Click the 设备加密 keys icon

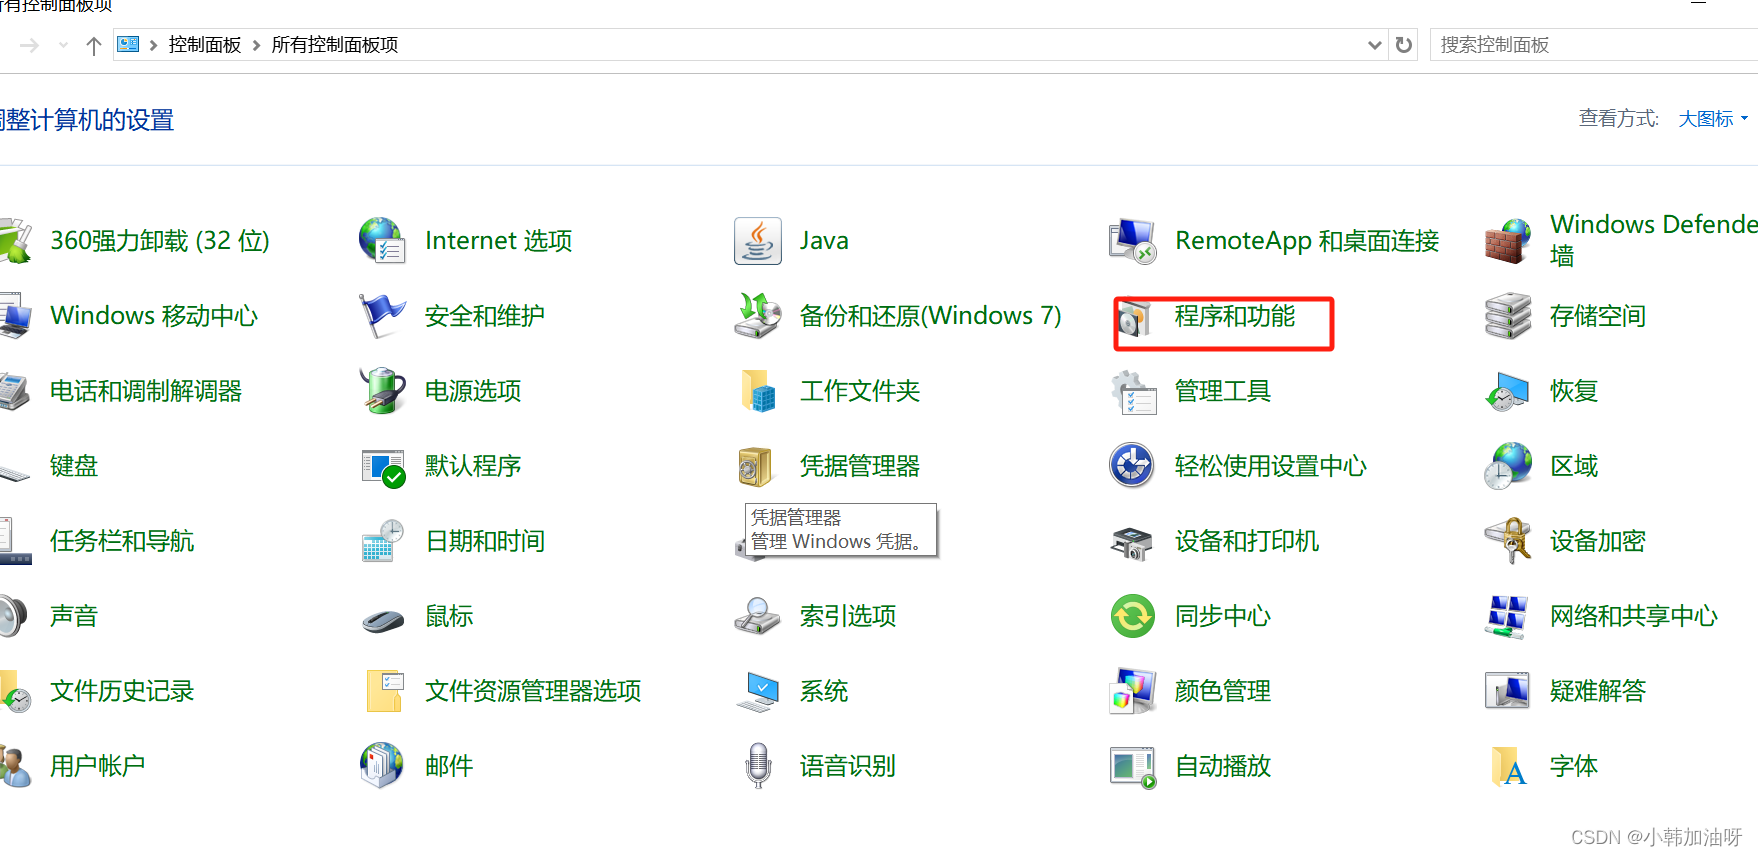point(1508,541)
